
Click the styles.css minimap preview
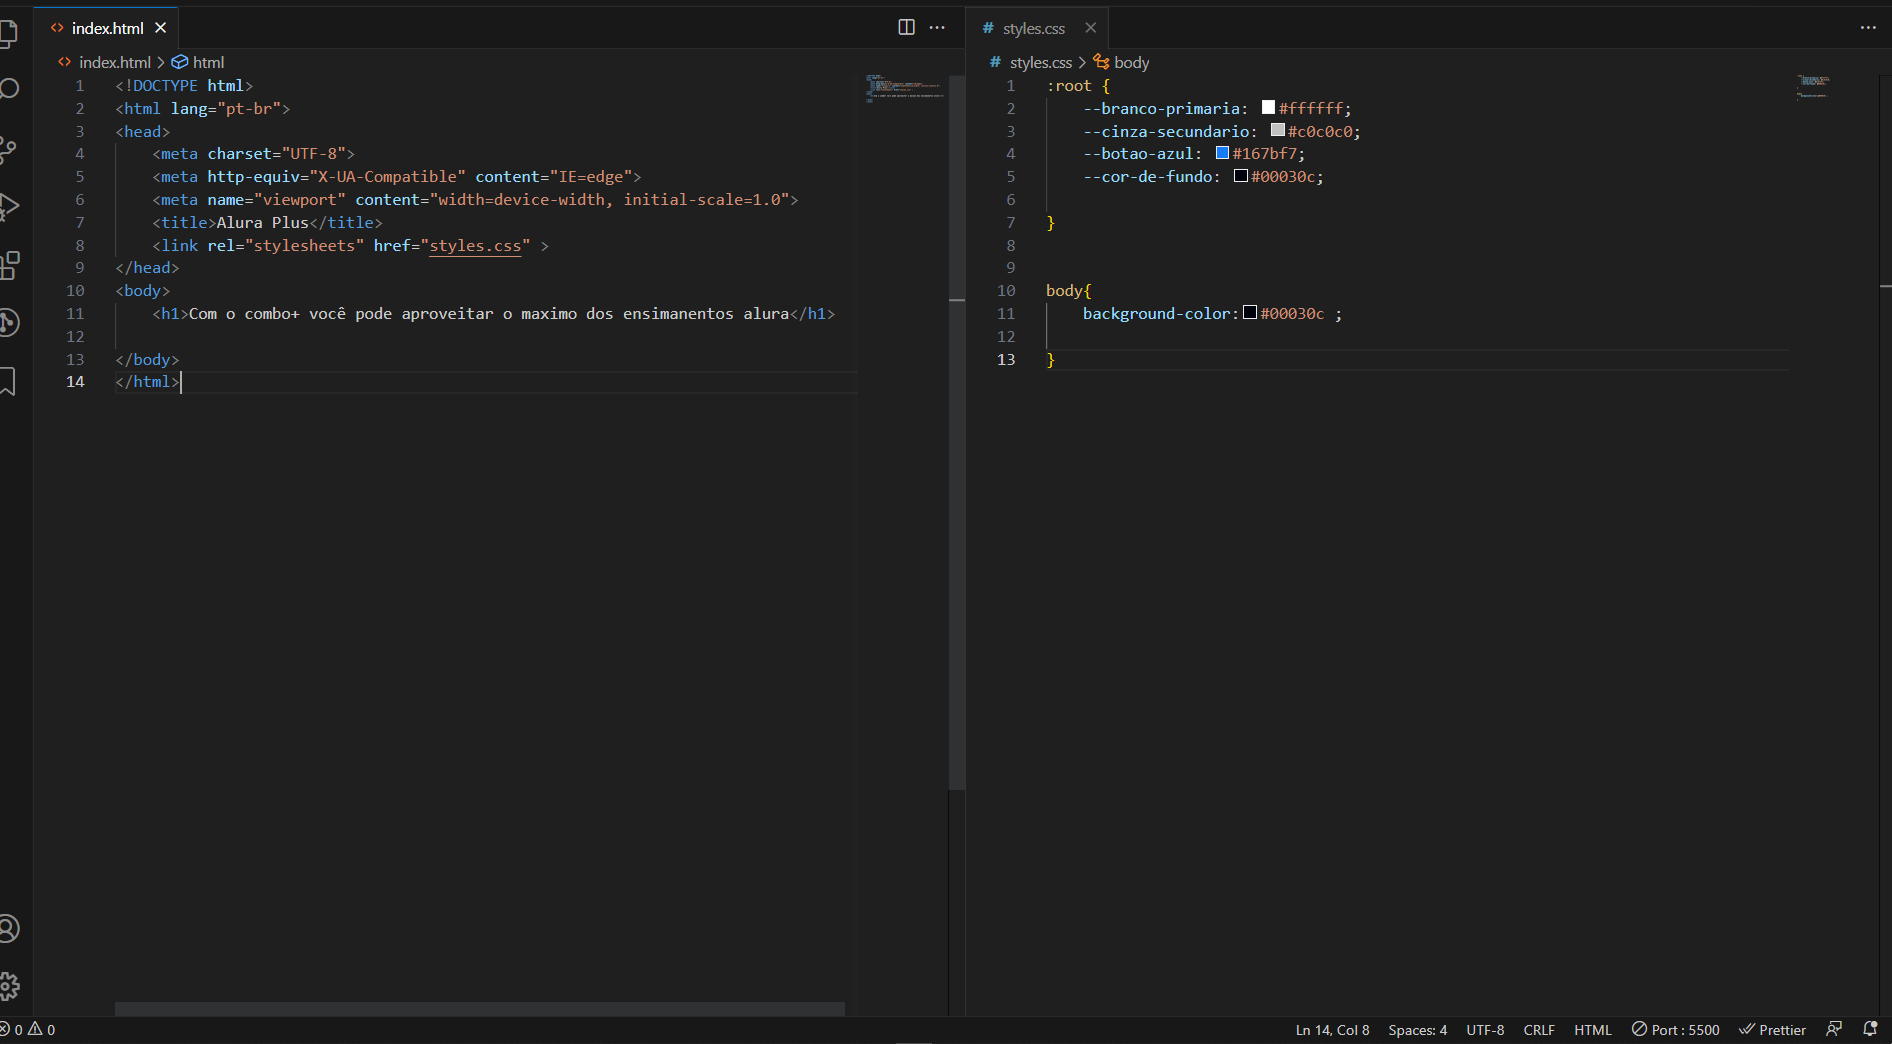tap(1813, 86)
